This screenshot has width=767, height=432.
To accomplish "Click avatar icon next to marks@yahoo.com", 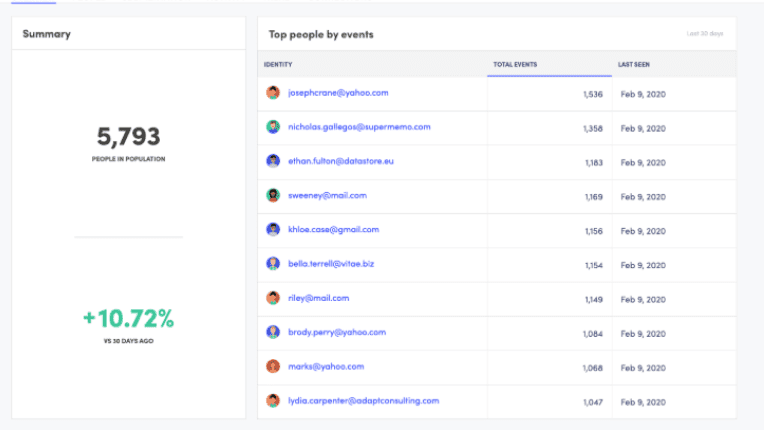I will pos(273,366).
